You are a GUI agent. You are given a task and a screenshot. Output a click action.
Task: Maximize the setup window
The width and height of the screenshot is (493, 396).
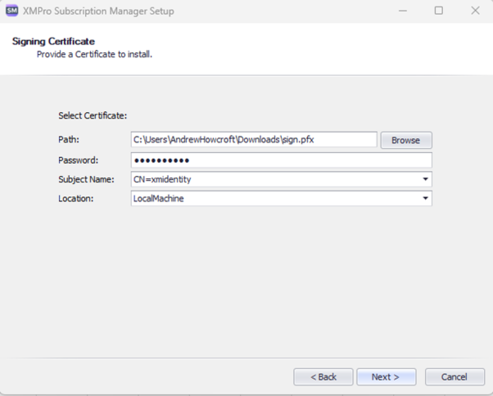pyautogui.click(x=439, y=11)
